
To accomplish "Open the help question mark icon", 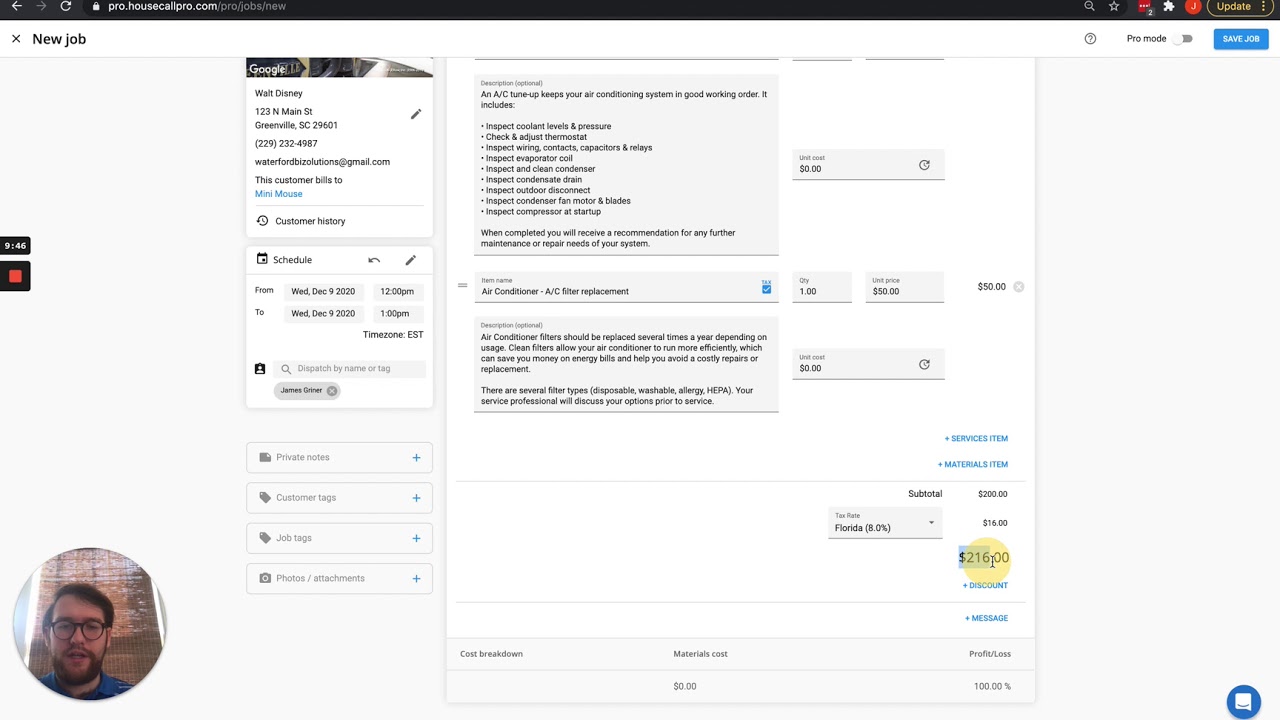I will [1090, 39].
